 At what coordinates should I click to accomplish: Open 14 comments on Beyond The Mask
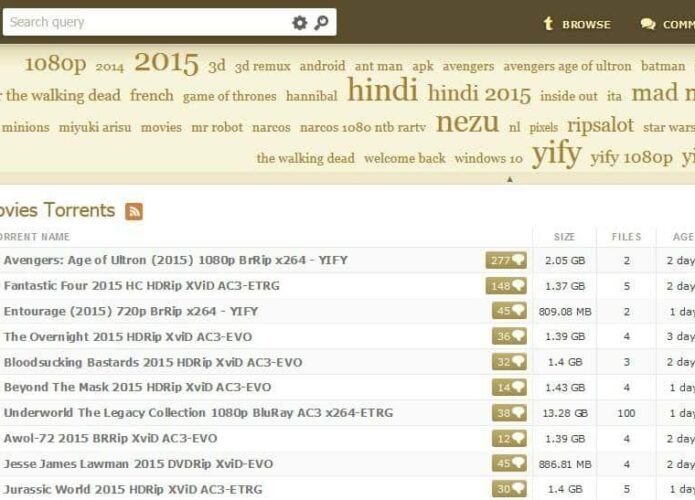tap(509, 387)
